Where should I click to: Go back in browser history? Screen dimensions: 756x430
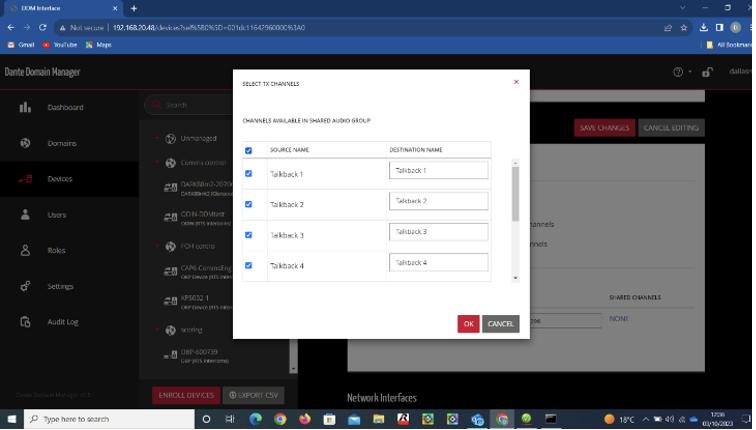[11, 27]
